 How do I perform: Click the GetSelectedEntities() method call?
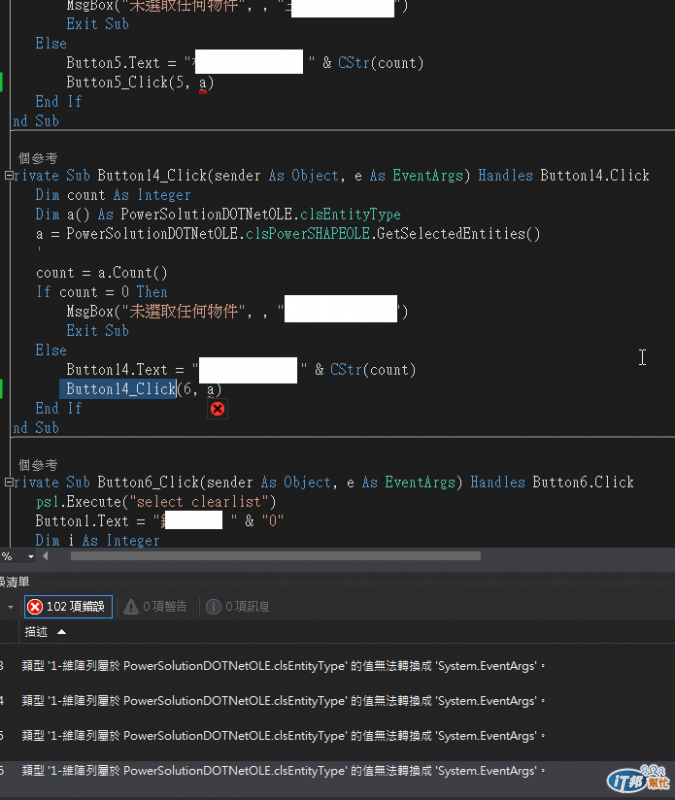[x=458, y=234]
